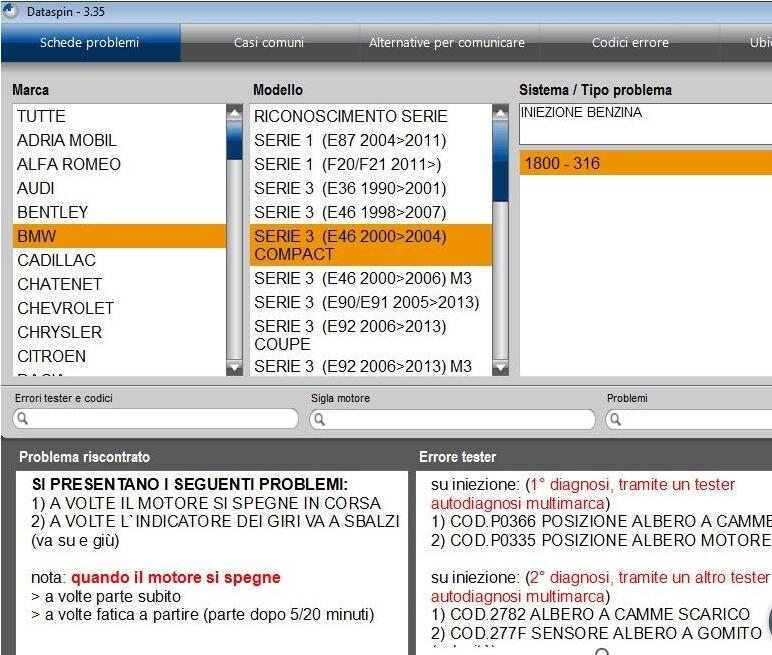Select the 1800 - 316 problem entry
This screenshot has width=772, height=655.
pos(645,163)
